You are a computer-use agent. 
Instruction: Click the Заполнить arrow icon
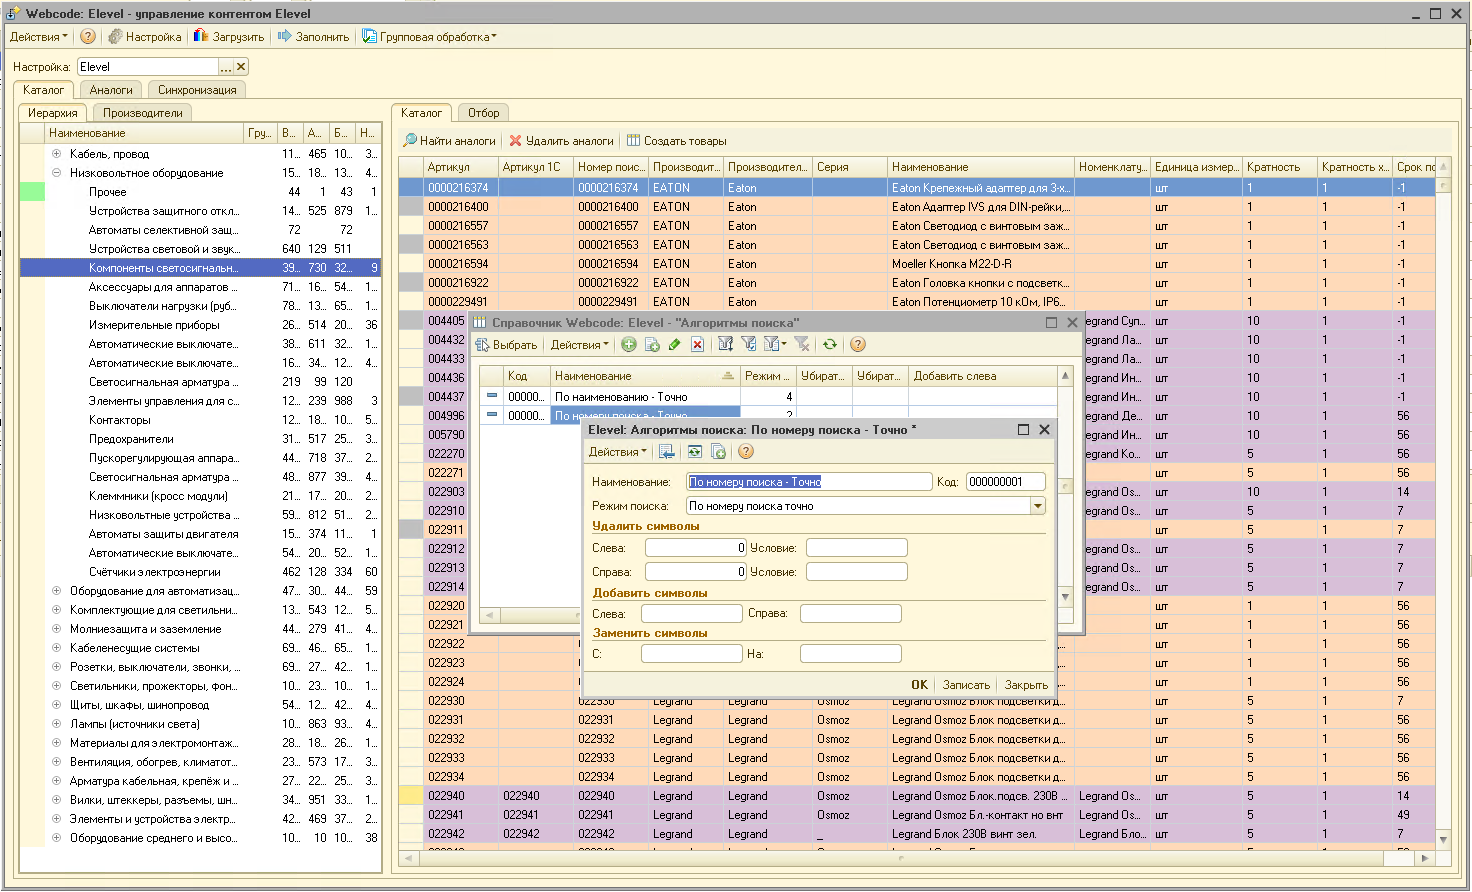click(285, 37)
